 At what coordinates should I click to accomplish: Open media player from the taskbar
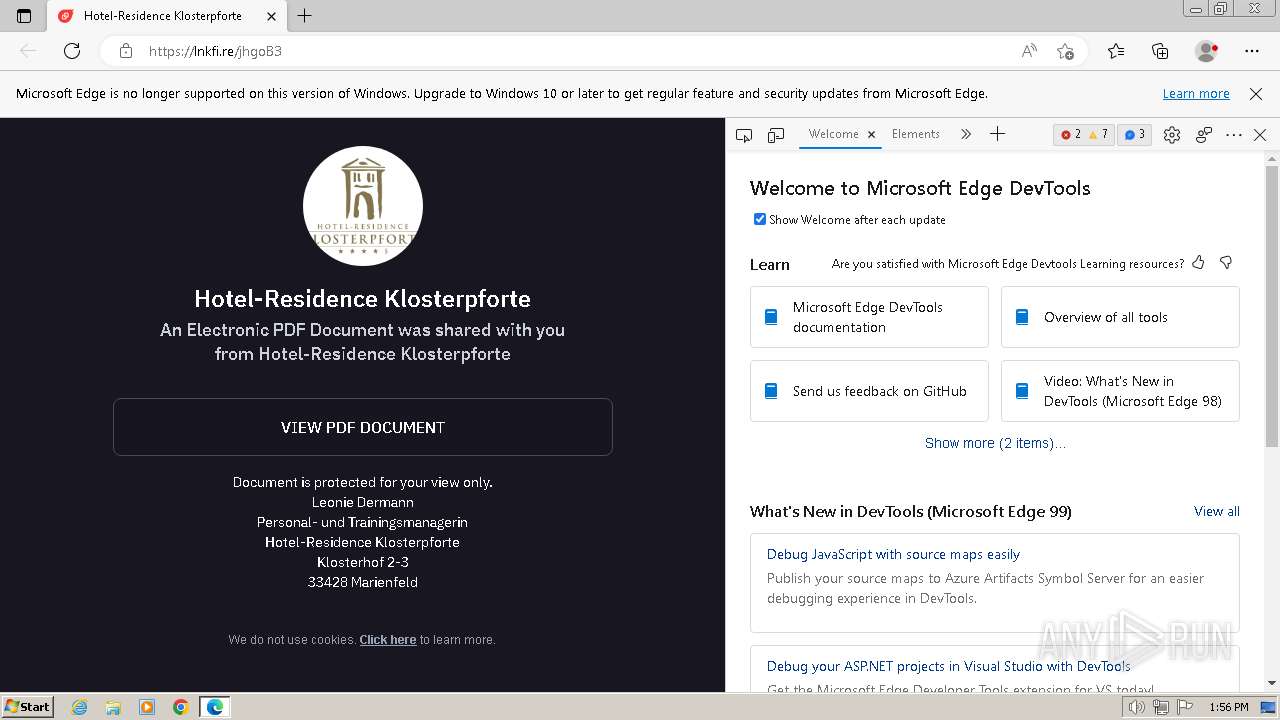point(147,707)
